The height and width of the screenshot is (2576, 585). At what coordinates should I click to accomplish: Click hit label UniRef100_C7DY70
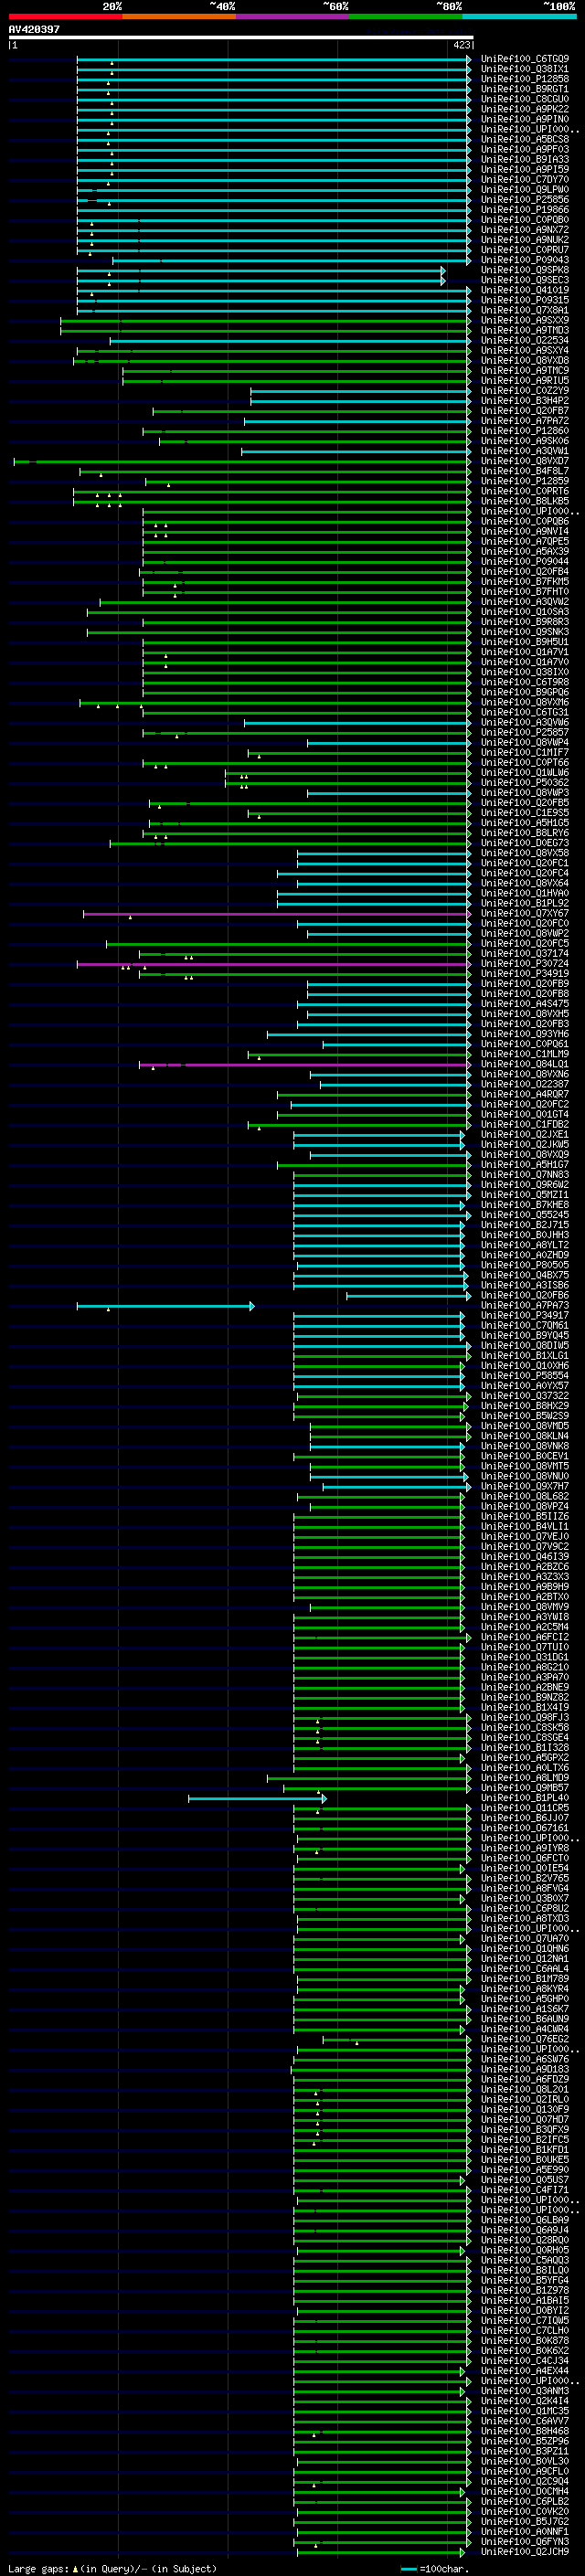pos(525,180)
